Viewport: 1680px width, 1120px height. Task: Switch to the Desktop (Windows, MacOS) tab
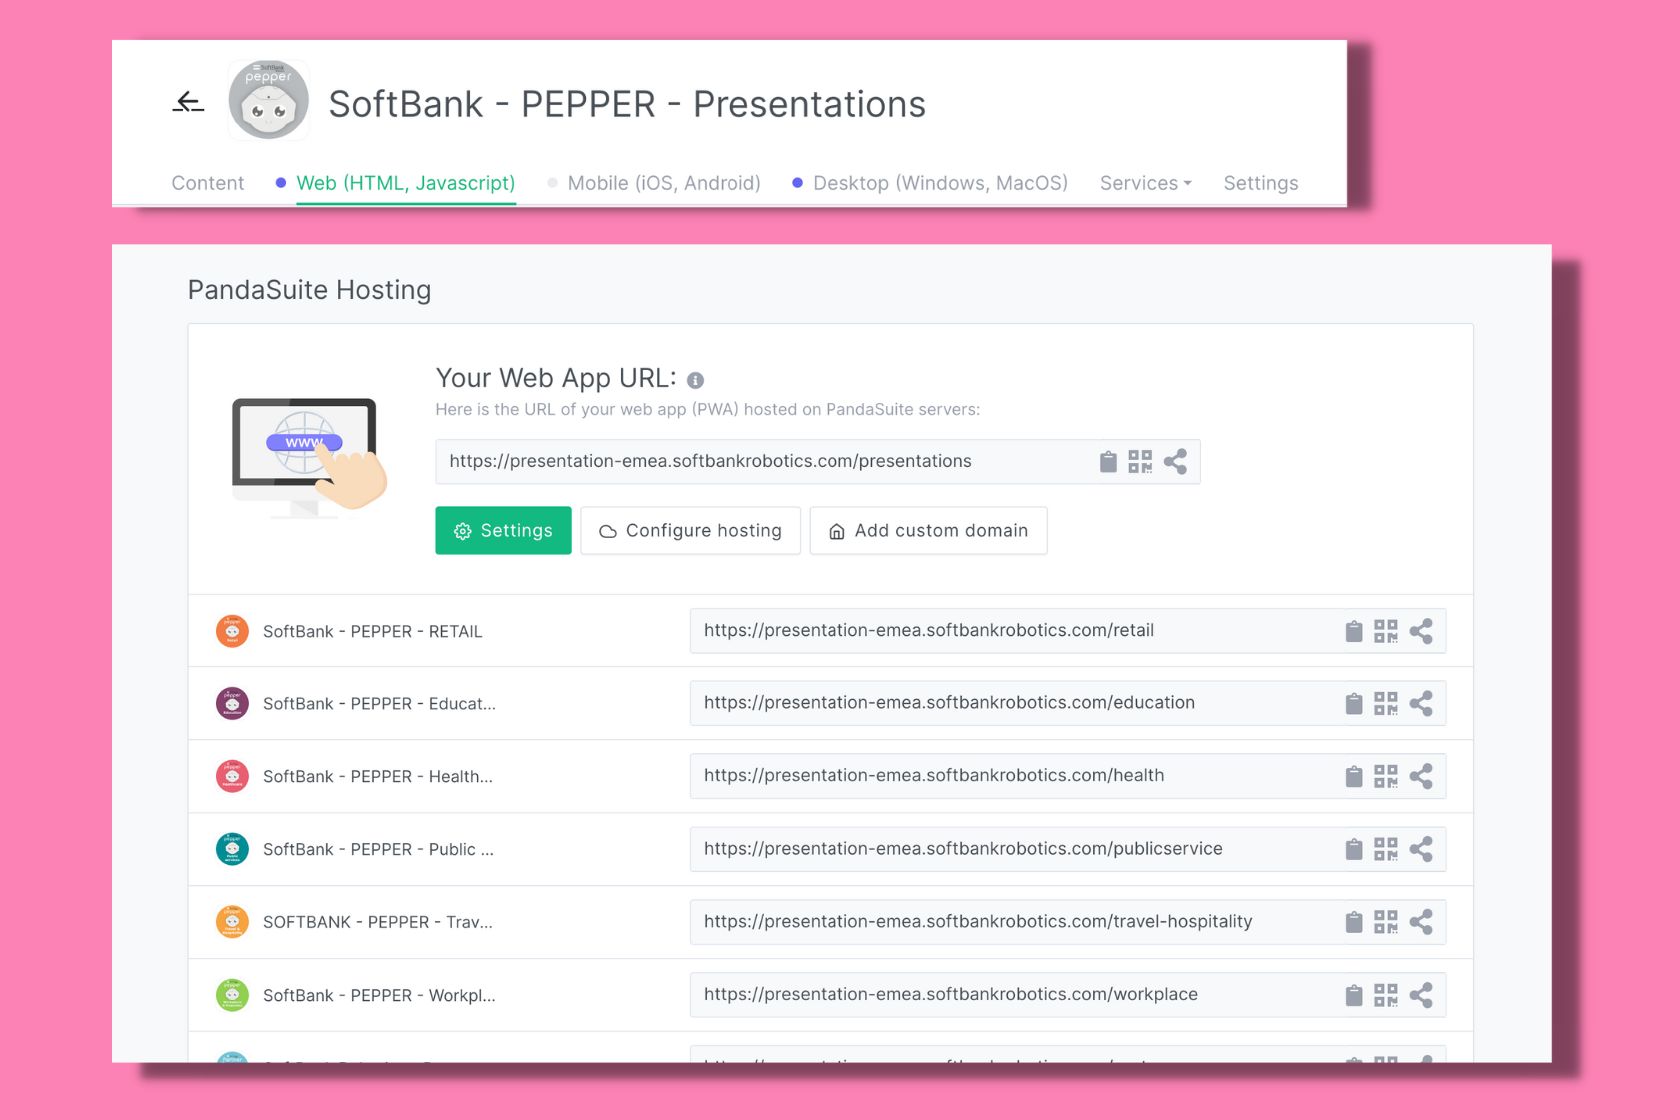coord(940,183)
